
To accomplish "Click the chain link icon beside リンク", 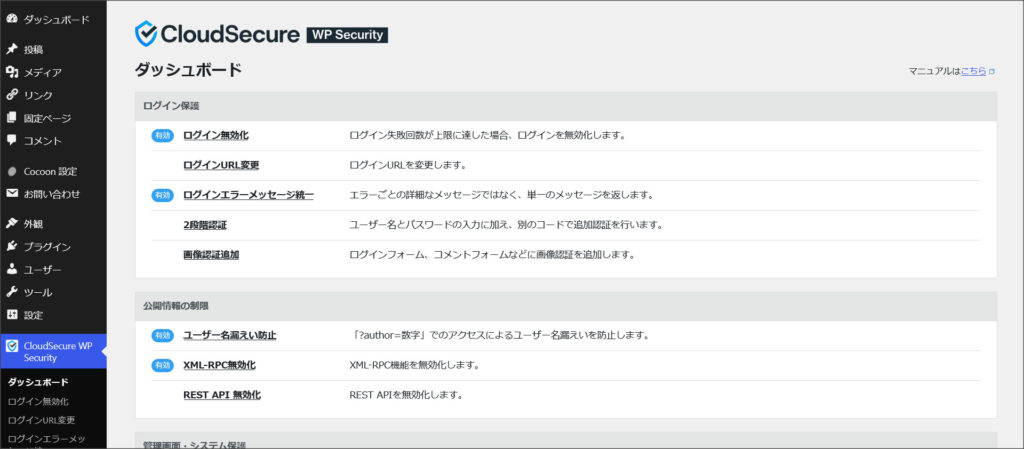I will click(x=11, y=95).
